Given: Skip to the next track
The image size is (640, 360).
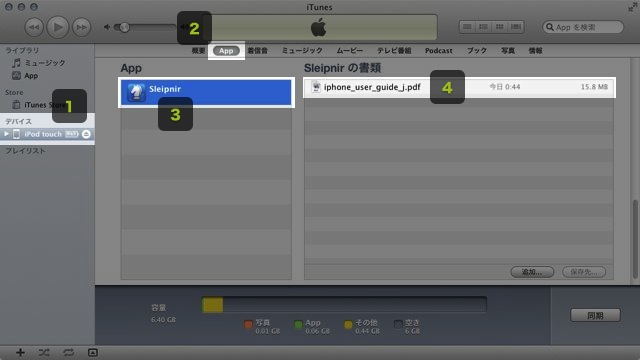Looking at the screenshot, I should click(81, 27).
